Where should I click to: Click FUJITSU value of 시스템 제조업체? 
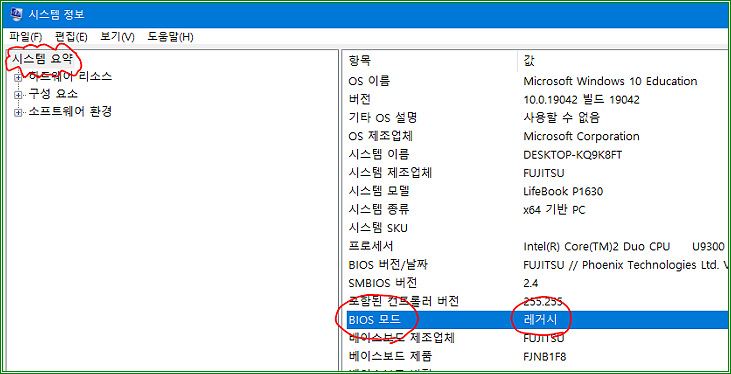pos(544,173)
